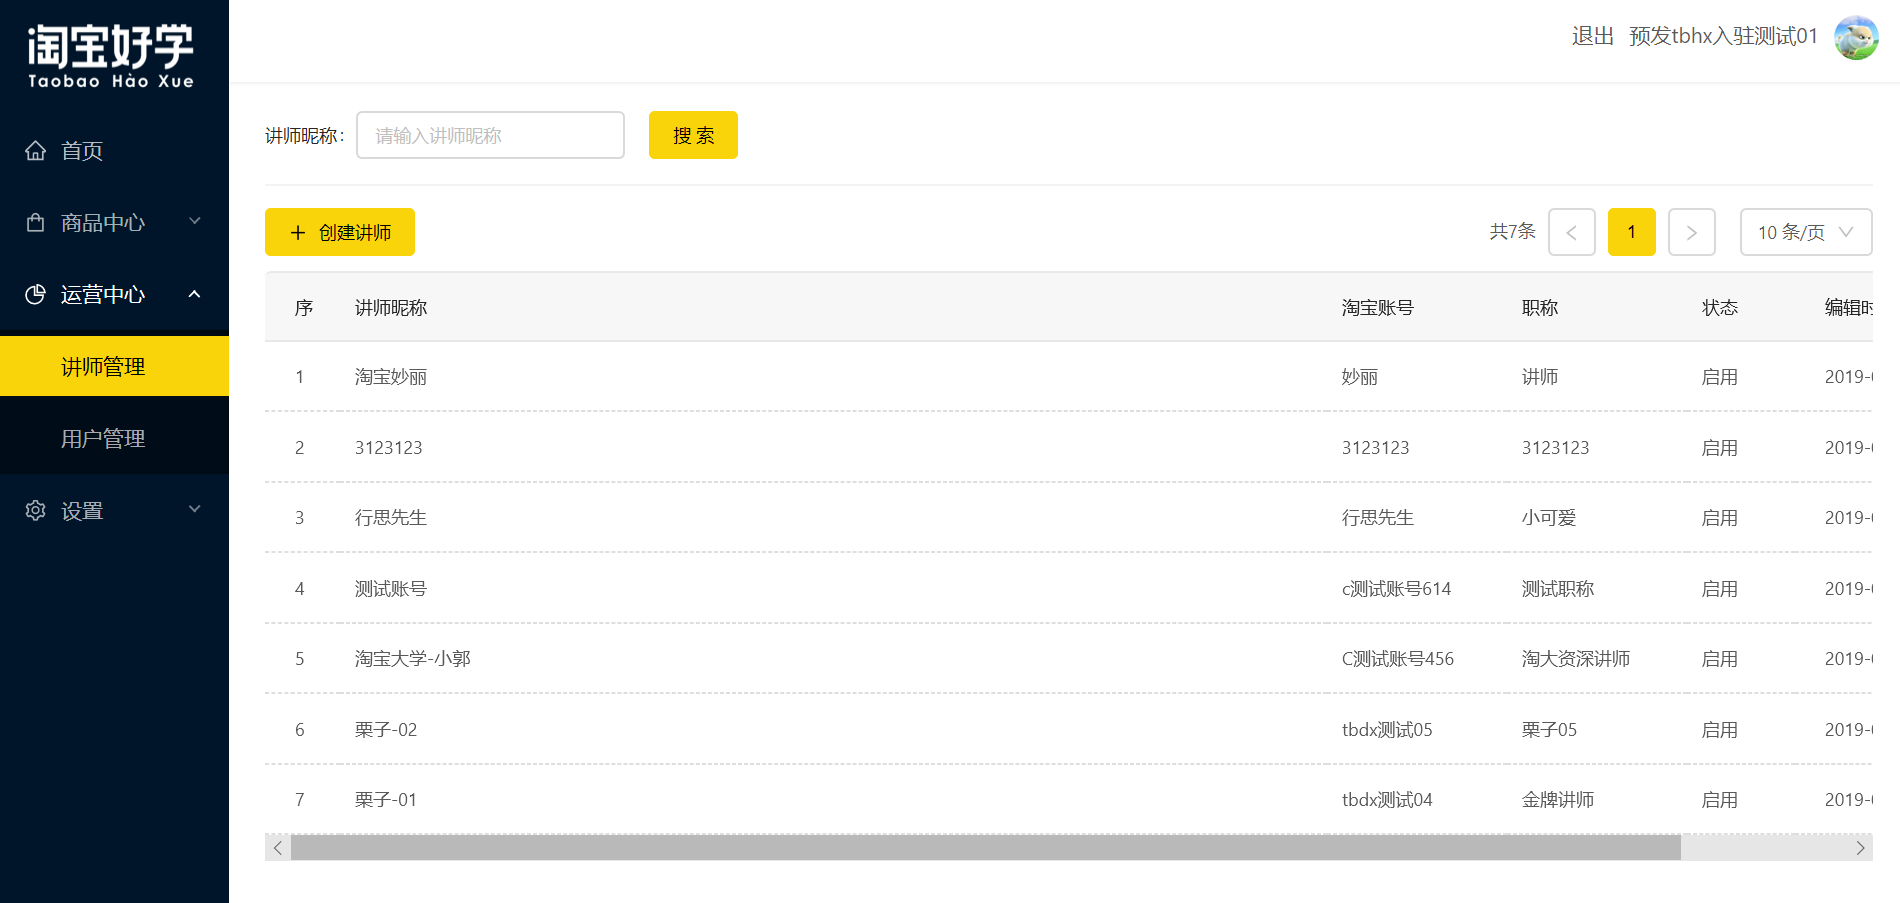Click the 淘宝账号 column header
The width and height of the screenshot is (1900, 903).
point(1378,308)
